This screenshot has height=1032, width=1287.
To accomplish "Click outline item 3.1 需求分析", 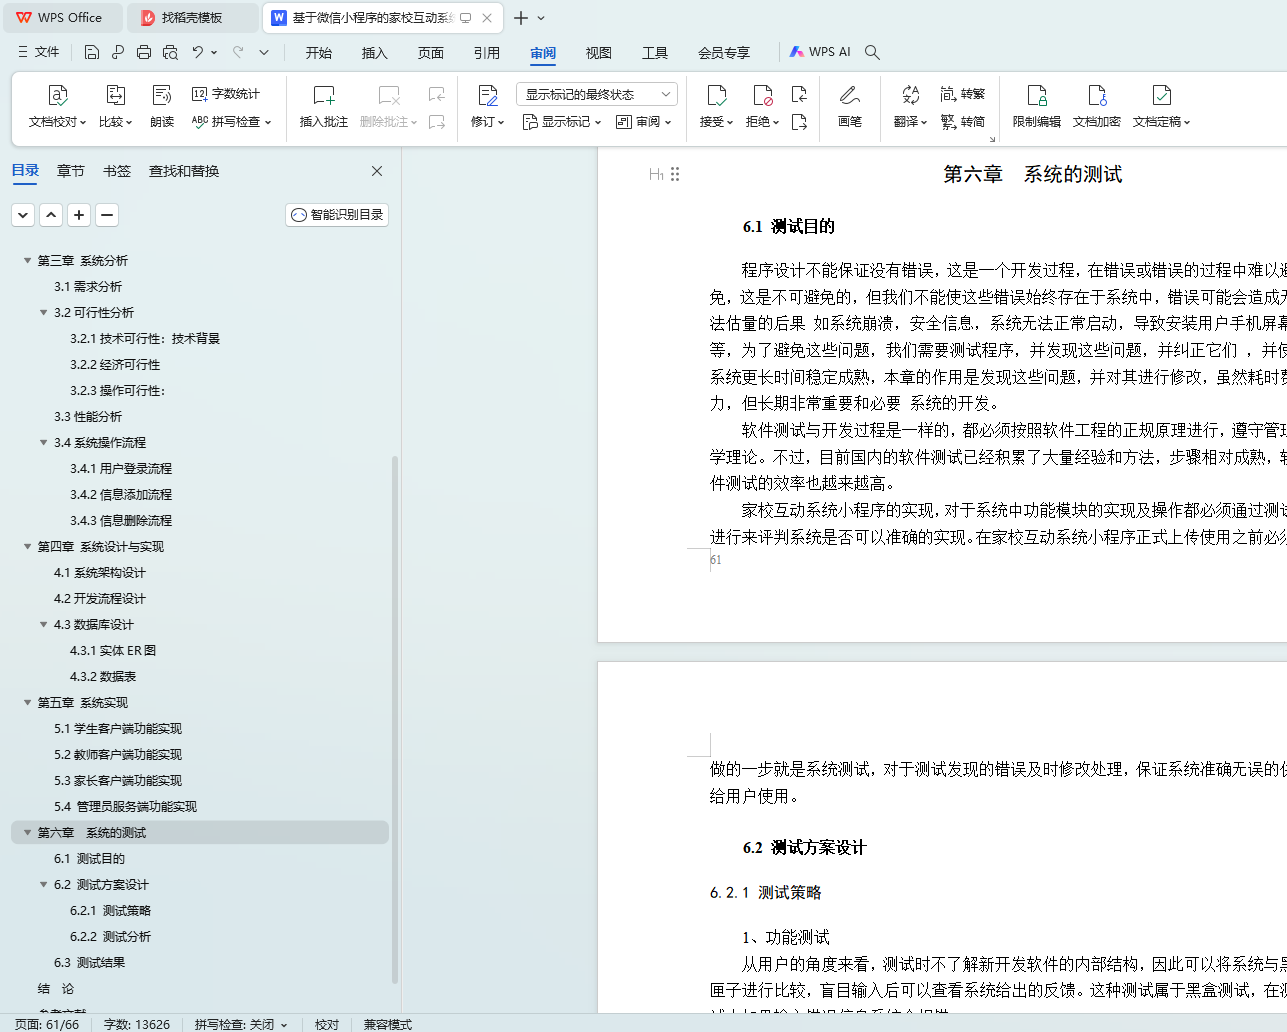I will tap(88, 286).
